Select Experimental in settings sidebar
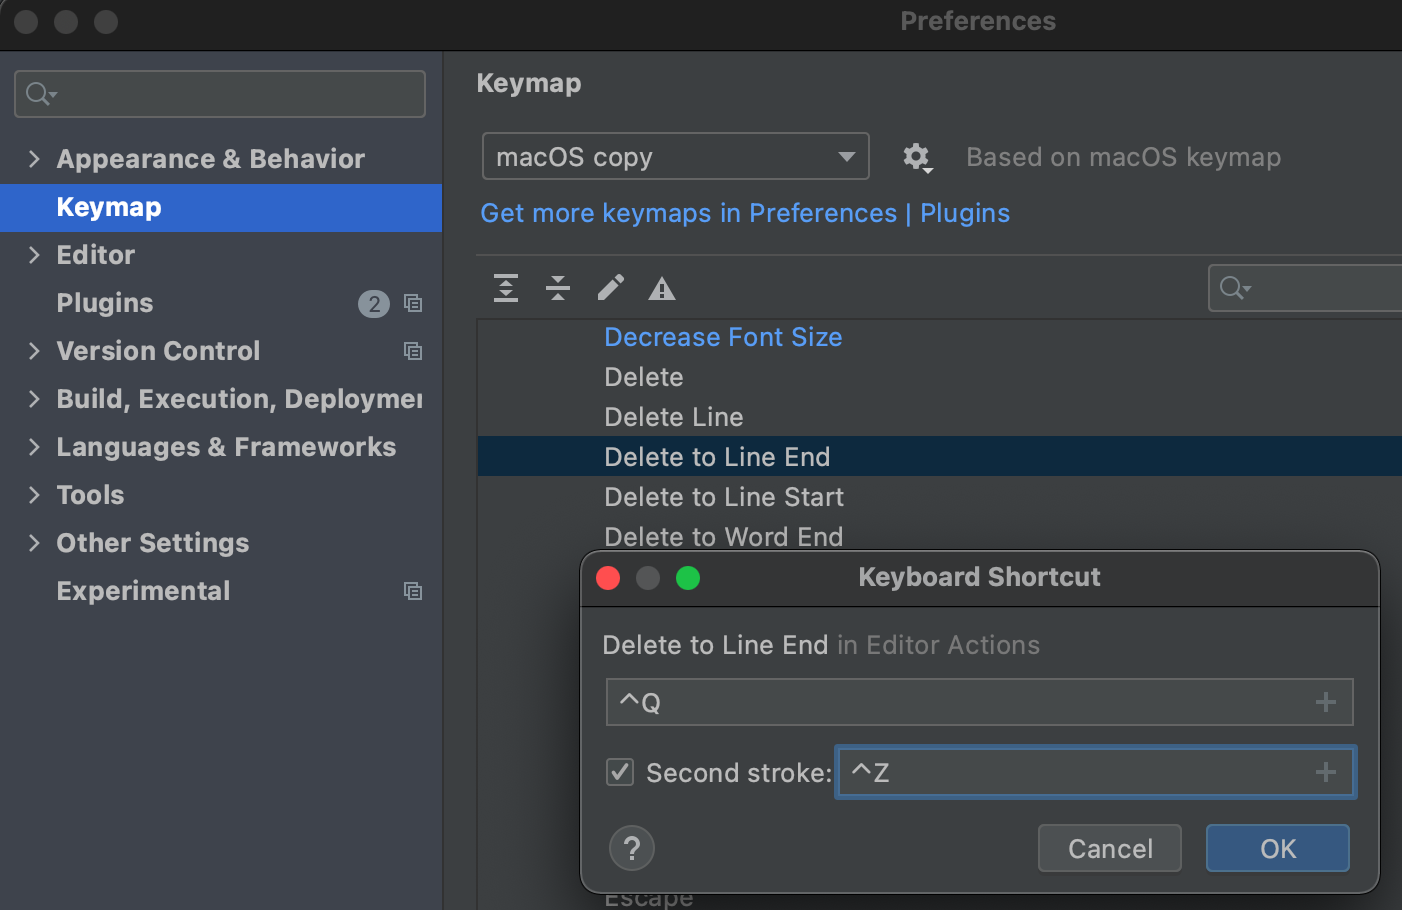Viewport: 1402px width, 910px height. (x=143, y=591)
